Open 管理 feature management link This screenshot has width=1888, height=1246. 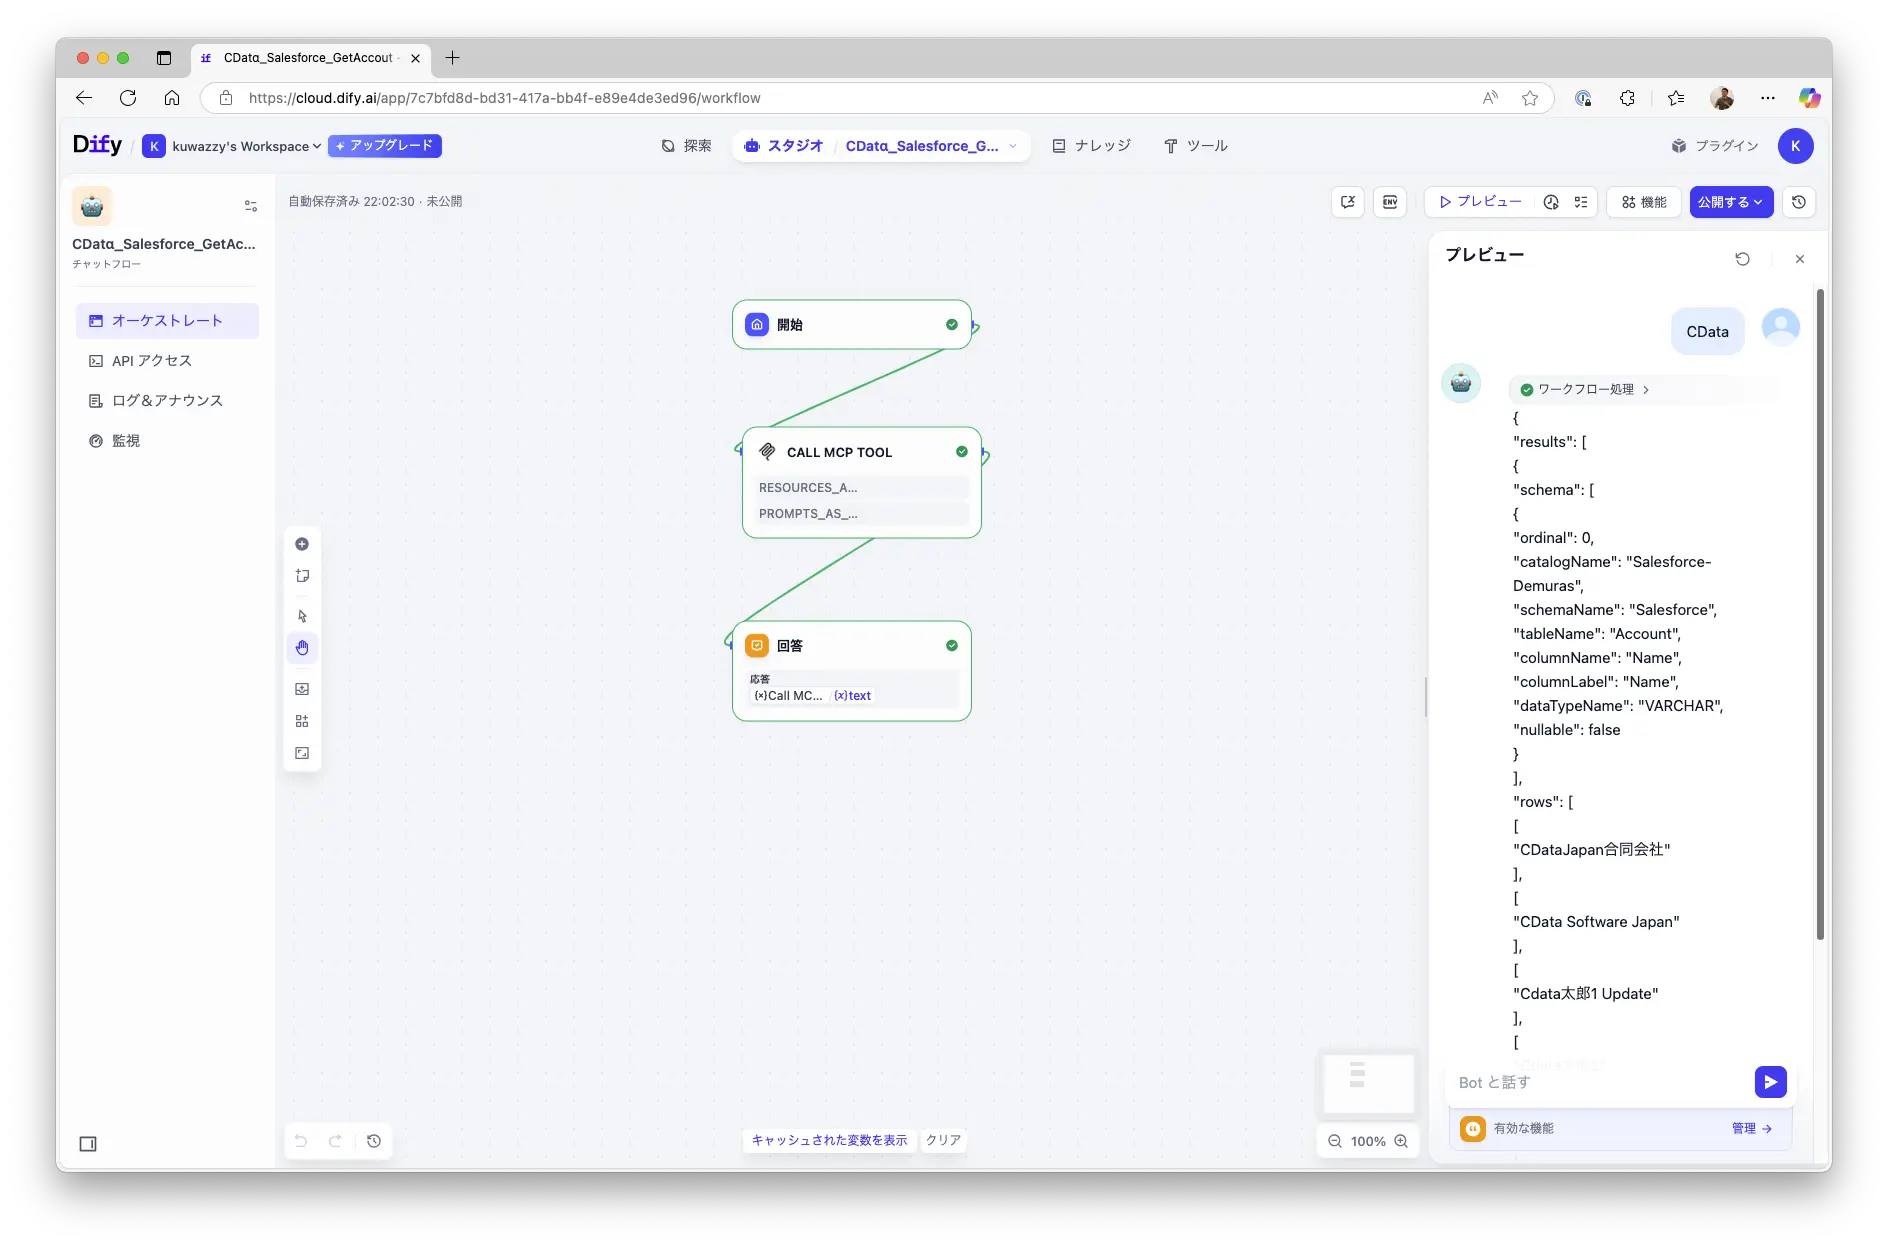pyautogui.click(x=1752, y=1128)
